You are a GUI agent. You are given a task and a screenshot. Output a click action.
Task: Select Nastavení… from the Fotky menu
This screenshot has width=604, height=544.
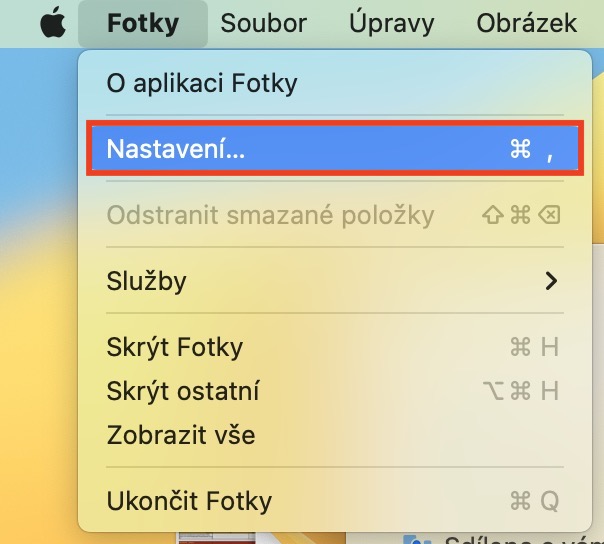pyautogui.click(x=176, y=149)
